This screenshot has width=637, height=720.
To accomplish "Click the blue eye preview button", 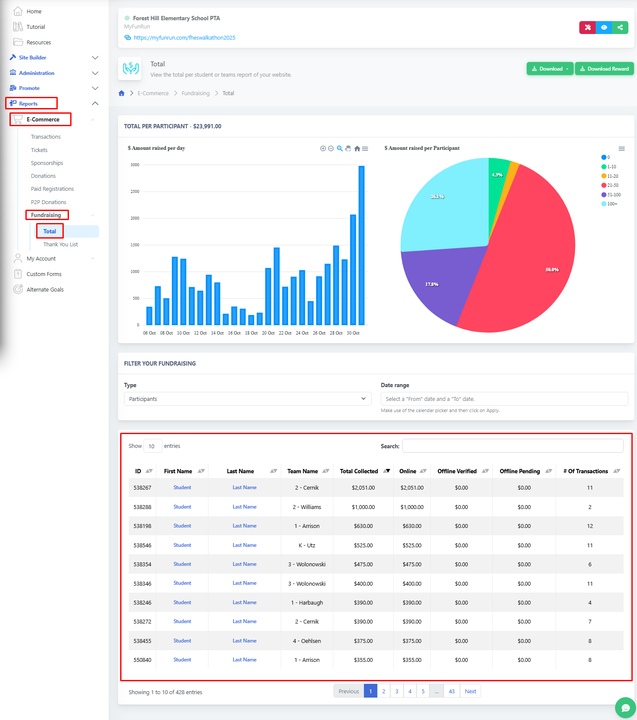I will tap(603, 28).
